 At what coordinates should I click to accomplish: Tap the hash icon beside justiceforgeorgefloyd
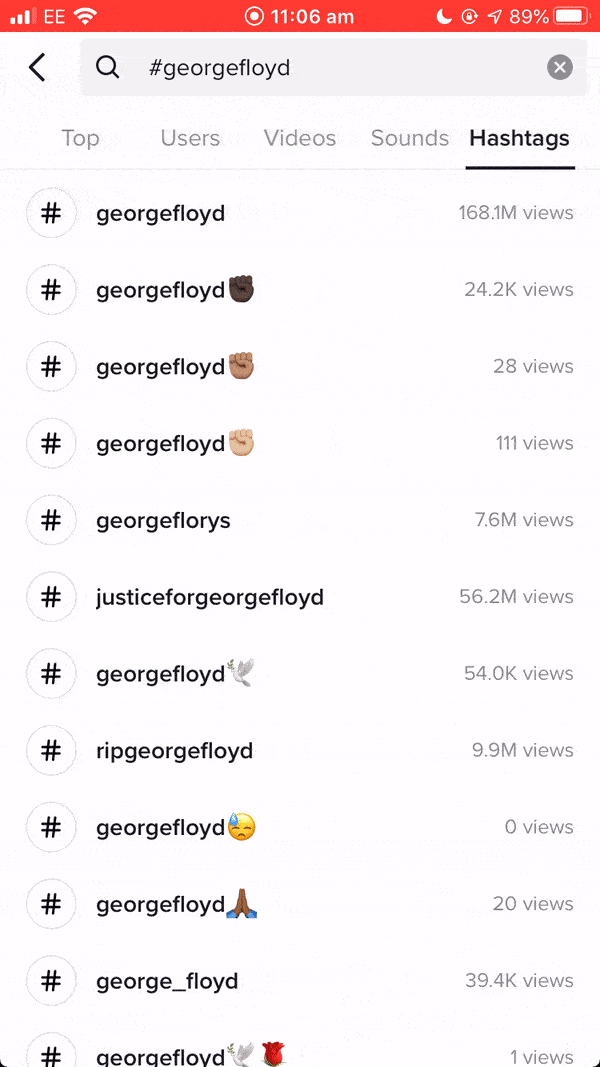(51, 597)
